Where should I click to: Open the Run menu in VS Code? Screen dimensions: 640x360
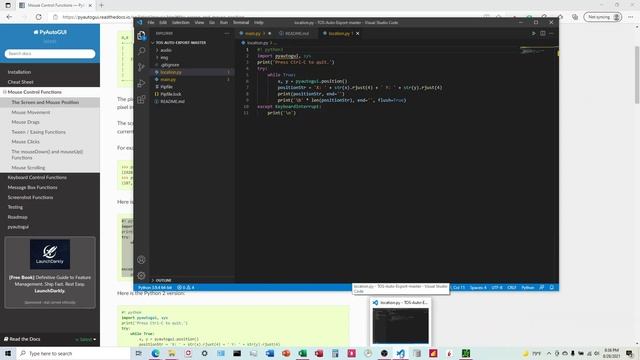click(x=224, y=22)
